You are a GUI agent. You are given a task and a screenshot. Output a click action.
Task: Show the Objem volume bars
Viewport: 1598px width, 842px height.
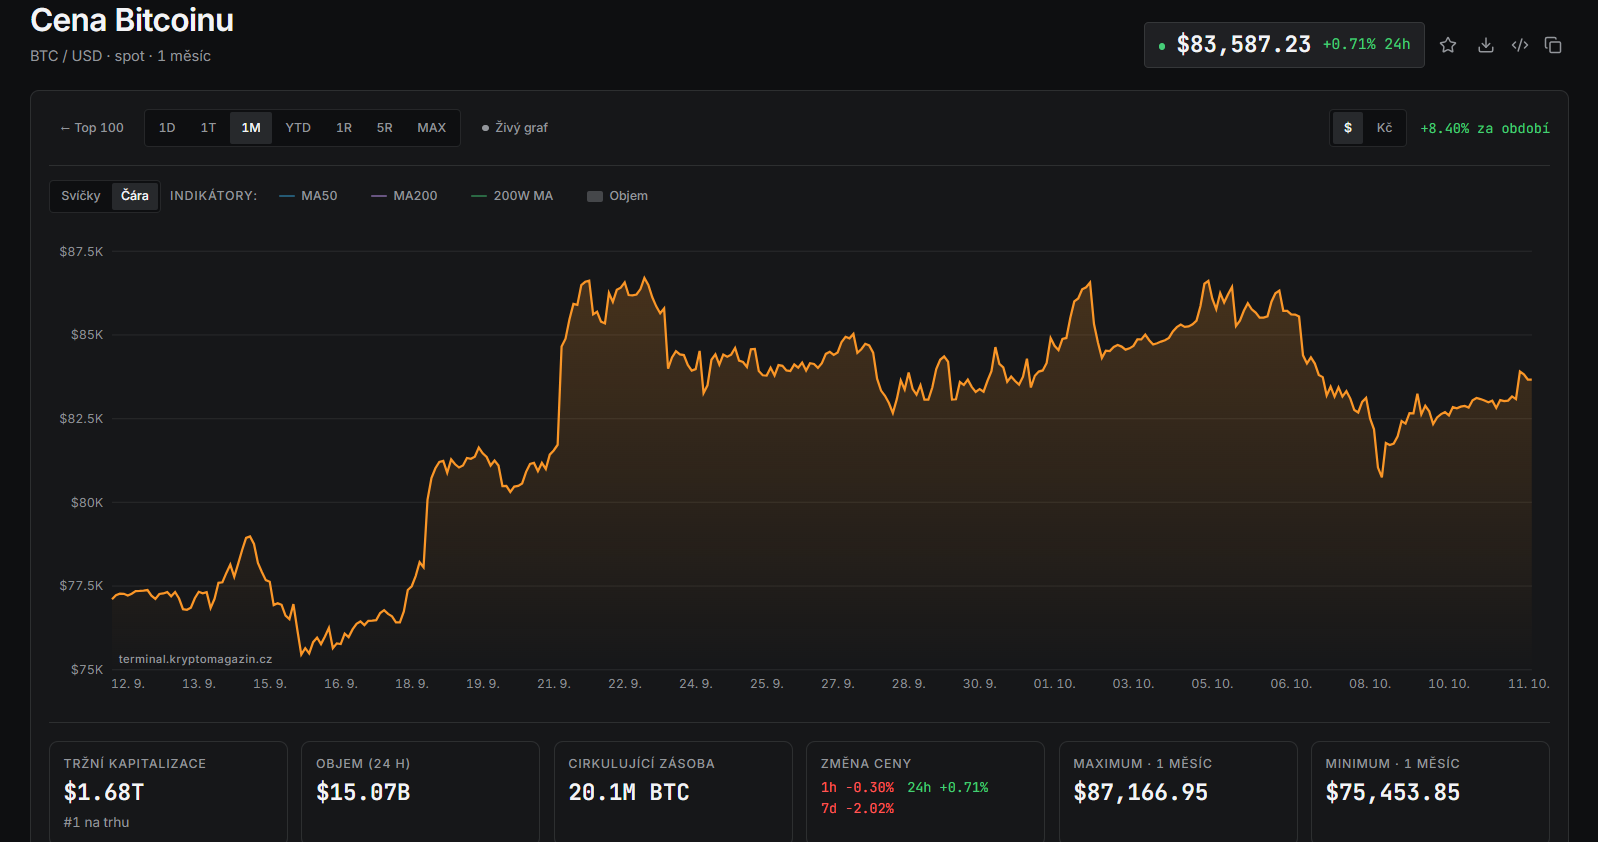[x=617, y=196]
